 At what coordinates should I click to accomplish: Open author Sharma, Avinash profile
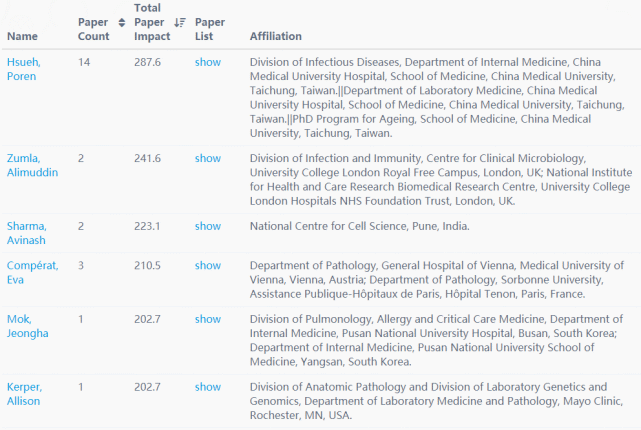[27, 233]
